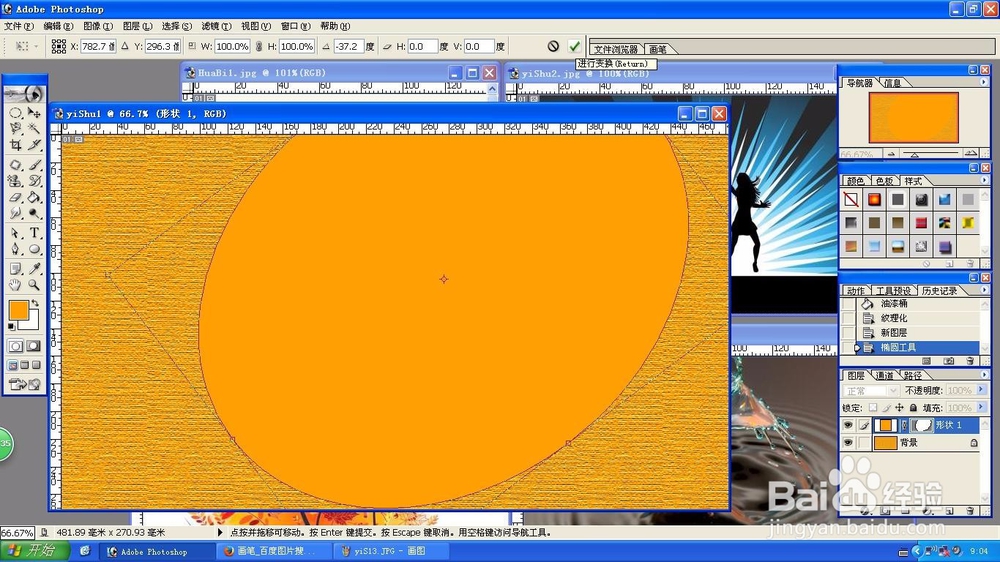Toggle relative positioning triangle for reference point
The image size is (1000, 562).
tap(125, 46)
